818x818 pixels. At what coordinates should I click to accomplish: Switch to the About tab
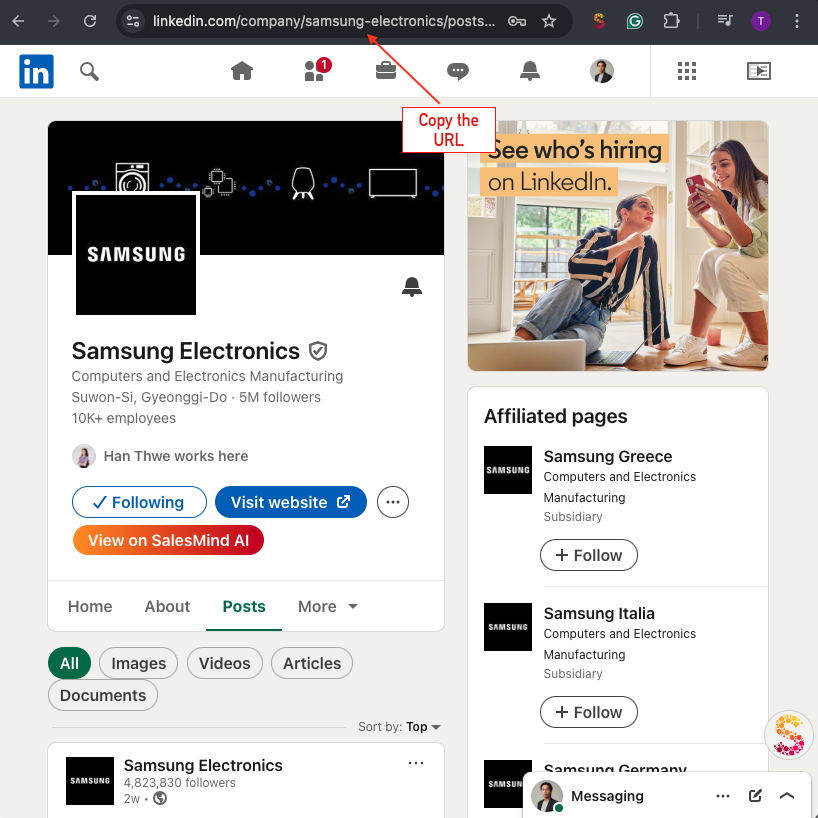point(167,606)
